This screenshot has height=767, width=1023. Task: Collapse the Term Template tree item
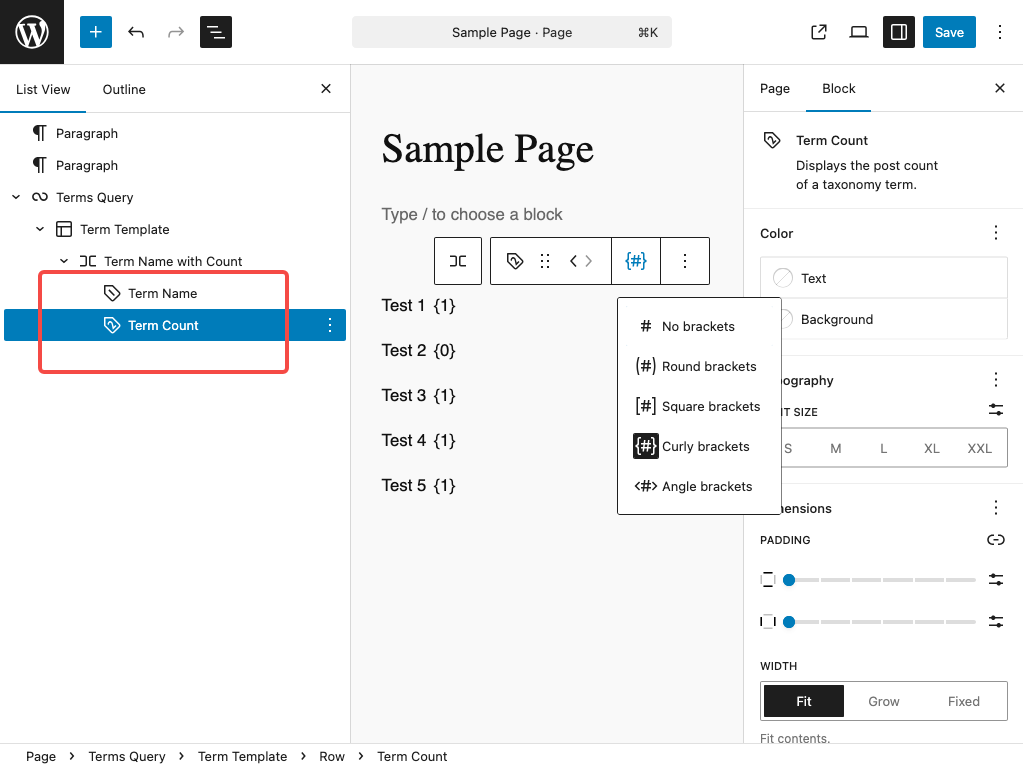tap(40, 229)
